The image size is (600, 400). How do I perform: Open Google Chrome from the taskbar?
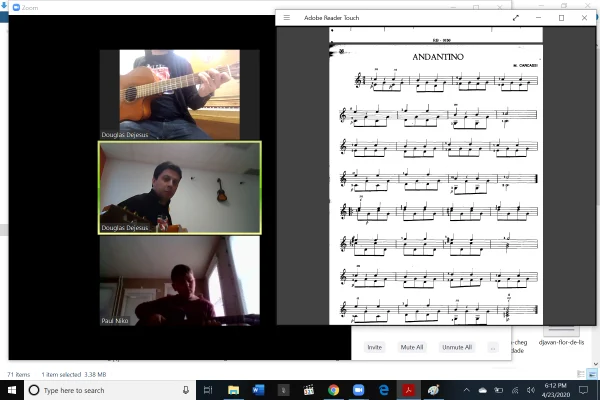[x=333, y=390]
